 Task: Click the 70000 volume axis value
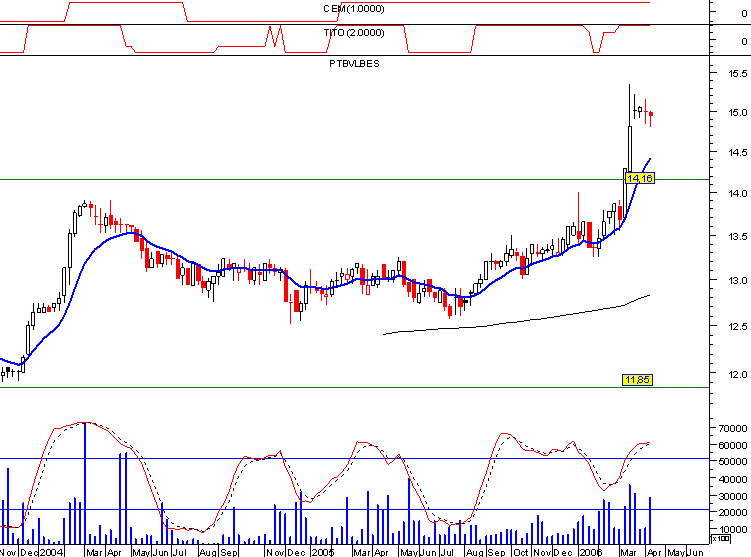(733, 428)
